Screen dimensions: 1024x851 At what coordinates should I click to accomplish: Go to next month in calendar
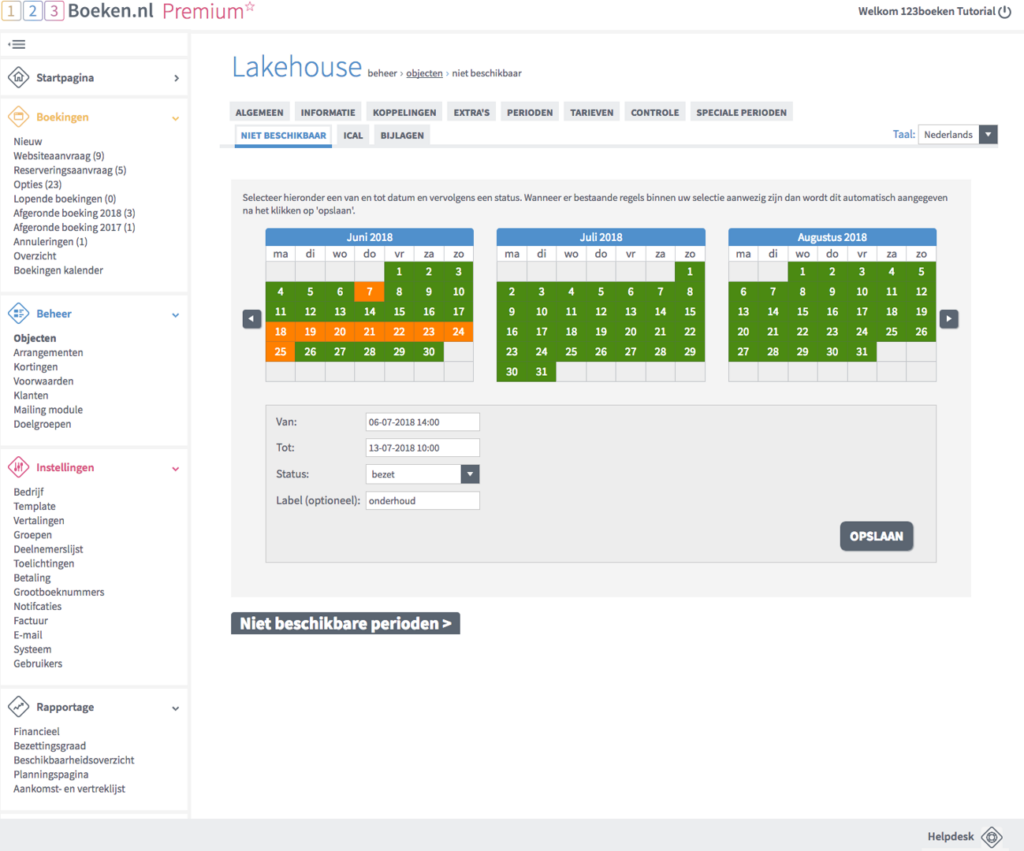click(949, 319)
